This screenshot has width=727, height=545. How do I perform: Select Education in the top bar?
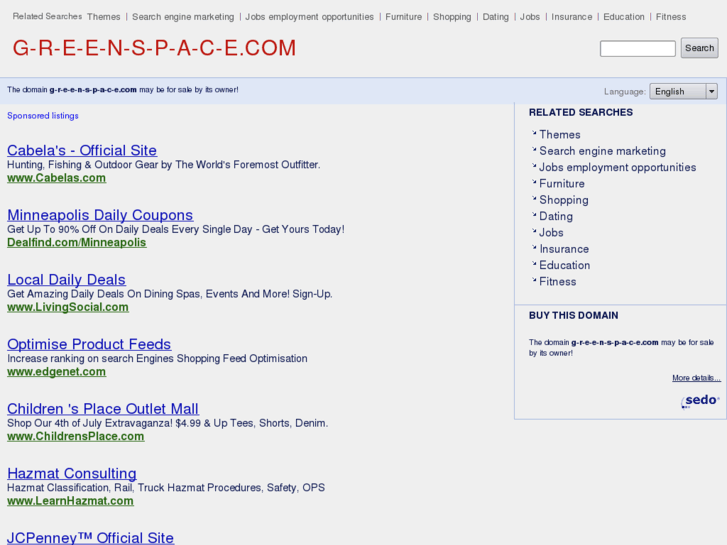click(x=624, y=17)
